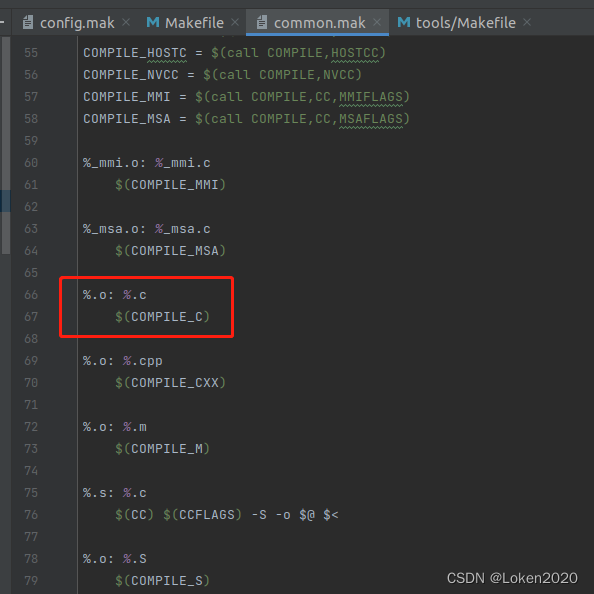Screen dimensions: 594x594
Task: Click $(COMPILE_S) on line 79
Action: tap(163, 581)
